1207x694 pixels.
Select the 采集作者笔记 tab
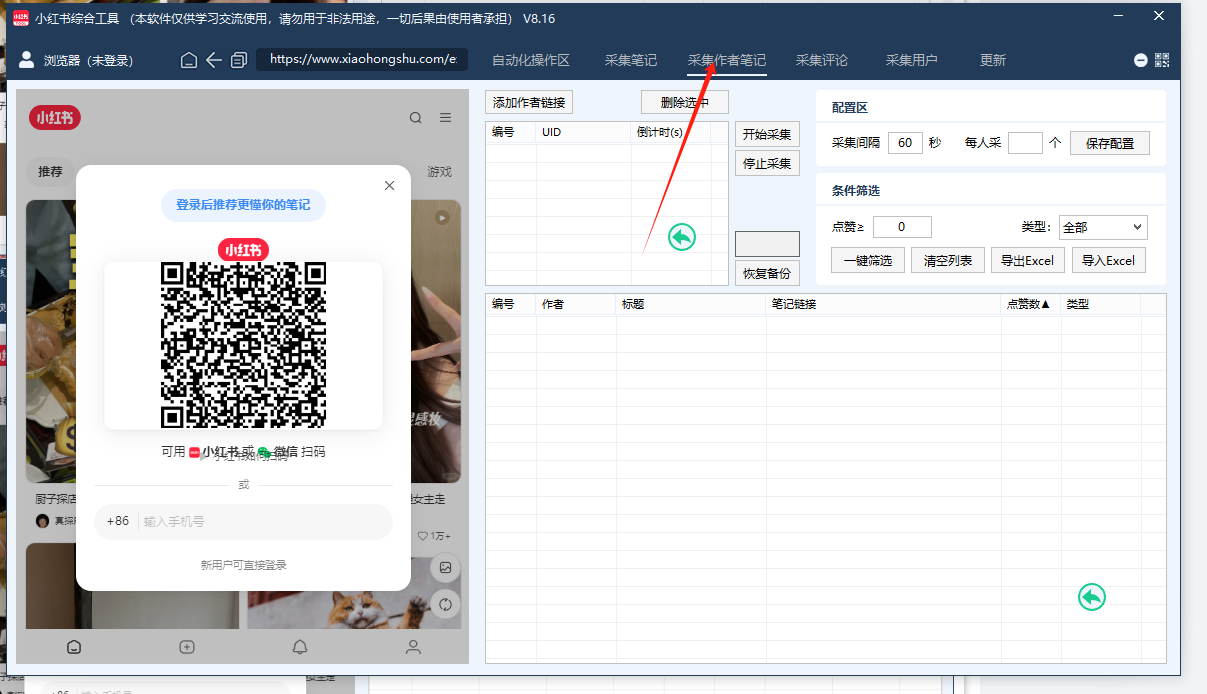coord(727,60)
